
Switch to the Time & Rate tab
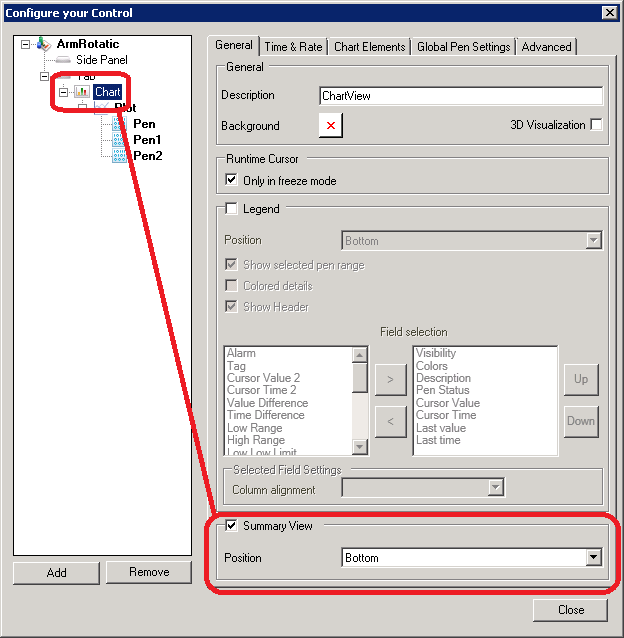click(293, 47)
